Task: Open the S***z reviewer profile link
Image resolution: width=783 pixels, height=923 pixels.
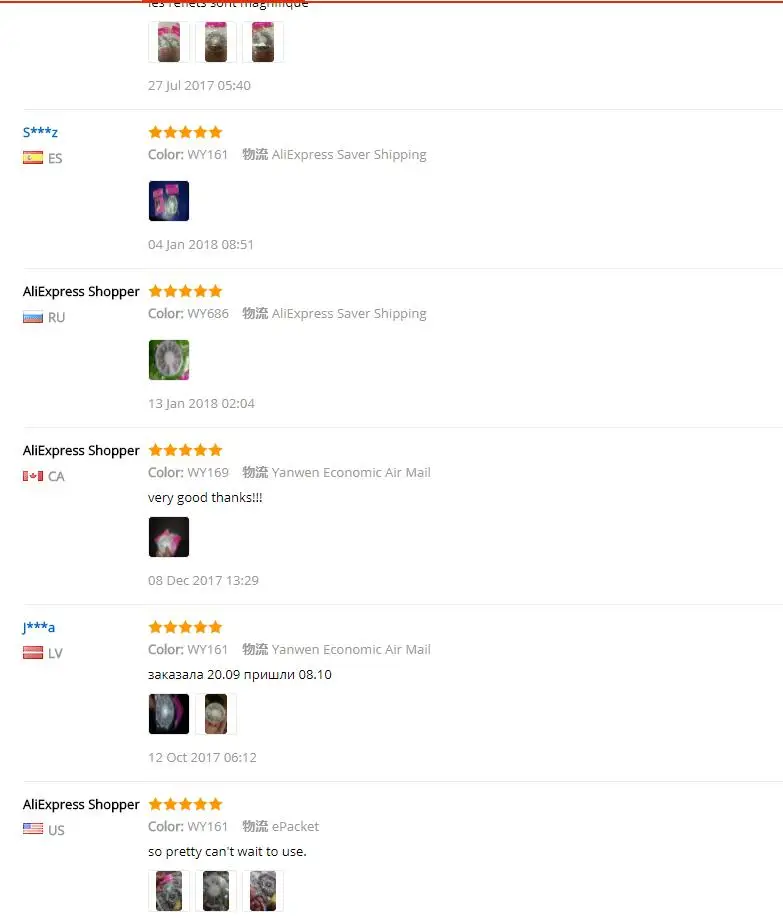Action: click(x=40, y=132)
